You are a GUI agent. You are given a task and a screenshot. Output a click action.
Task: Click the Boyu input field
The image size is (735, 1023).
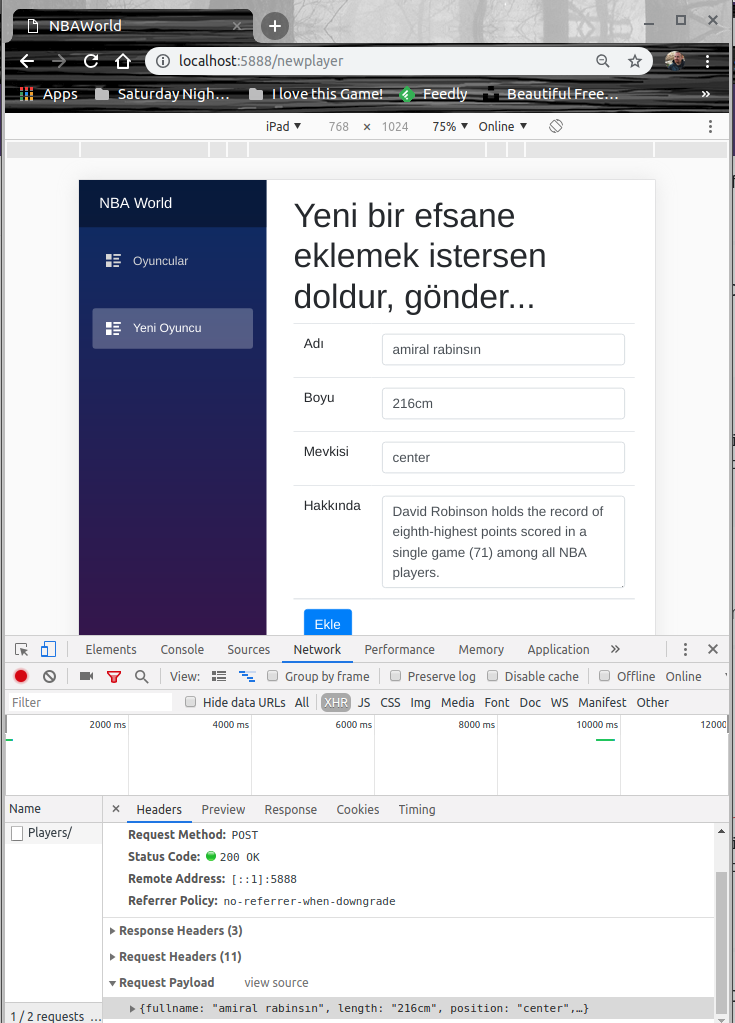coord(502,403)
